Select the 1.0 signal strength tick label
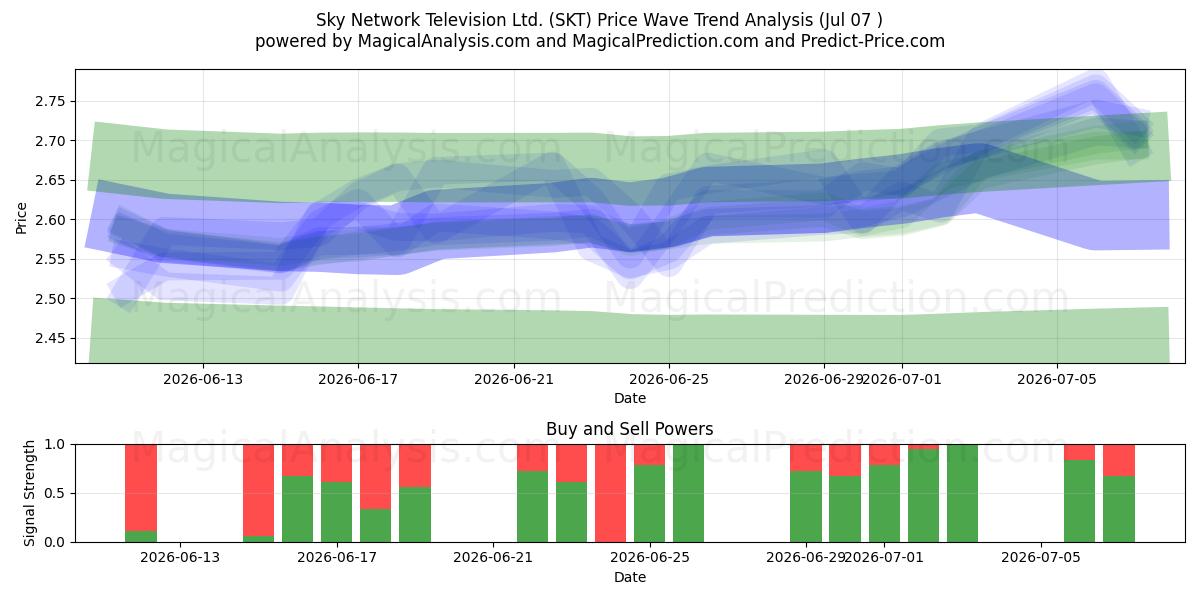This screenshot has height=600, width=1200. [56, 444]
